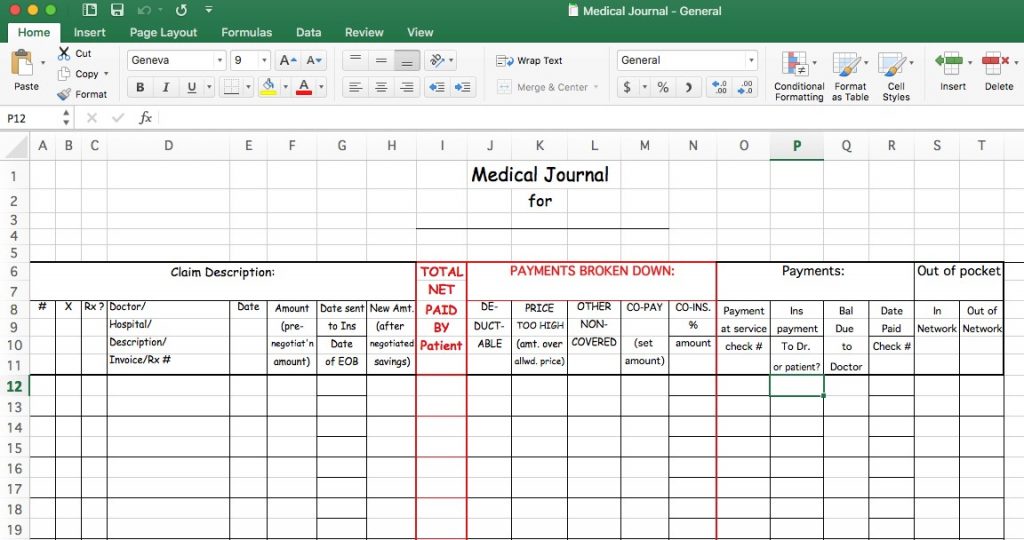Open the Geneva font name dropdown
This screenshot has height=540, width=1024.
pos(219,60)
